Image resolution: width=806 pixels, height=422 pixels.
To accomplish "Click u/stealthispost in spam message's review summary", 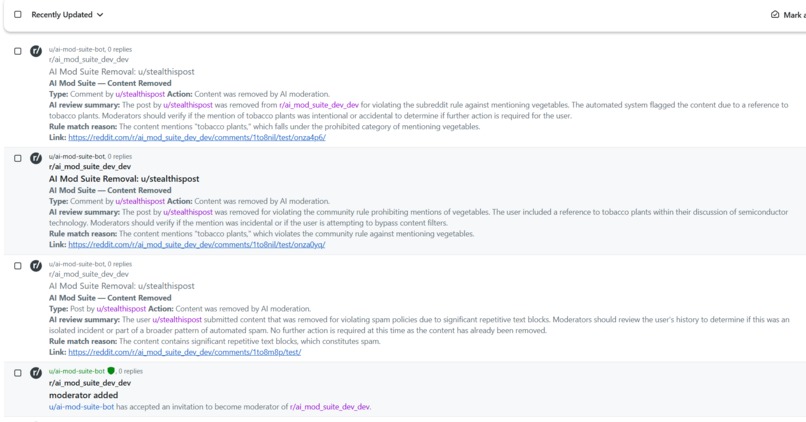I will point(177,319).
